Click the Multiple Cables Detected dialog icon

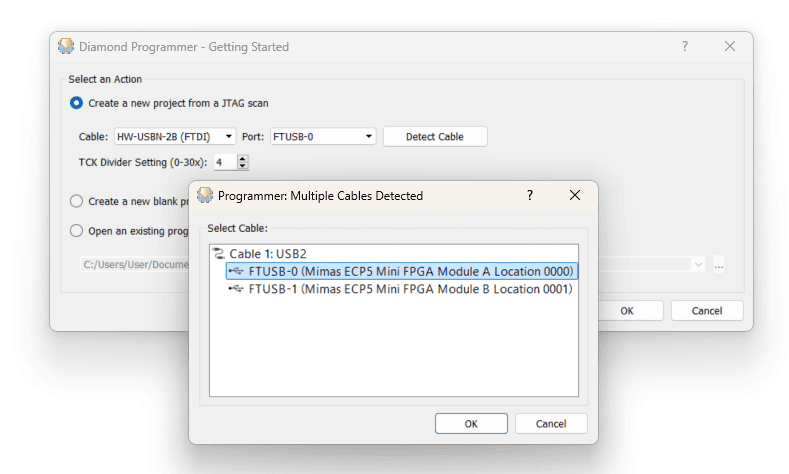(x=205, y=195)
